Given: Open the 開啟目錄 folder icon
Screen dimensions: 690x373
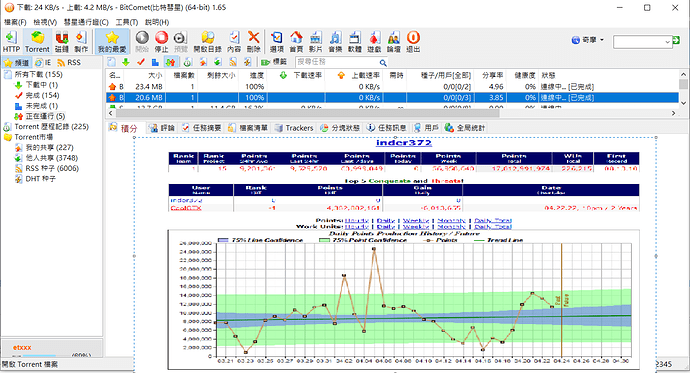Looking at the screenshot, I should pos(207,42).
